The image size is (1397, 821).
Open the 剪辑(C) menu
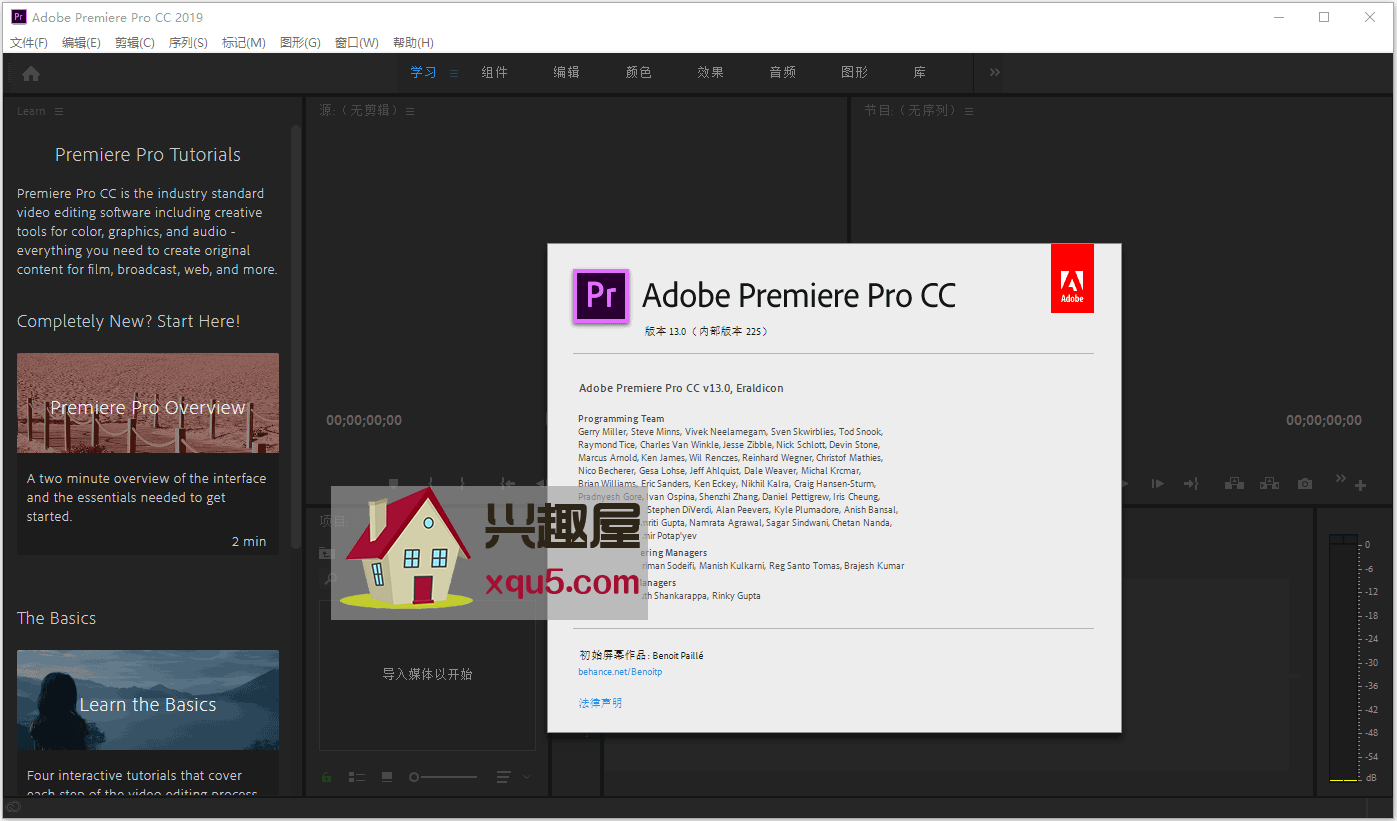click(135, 42)
